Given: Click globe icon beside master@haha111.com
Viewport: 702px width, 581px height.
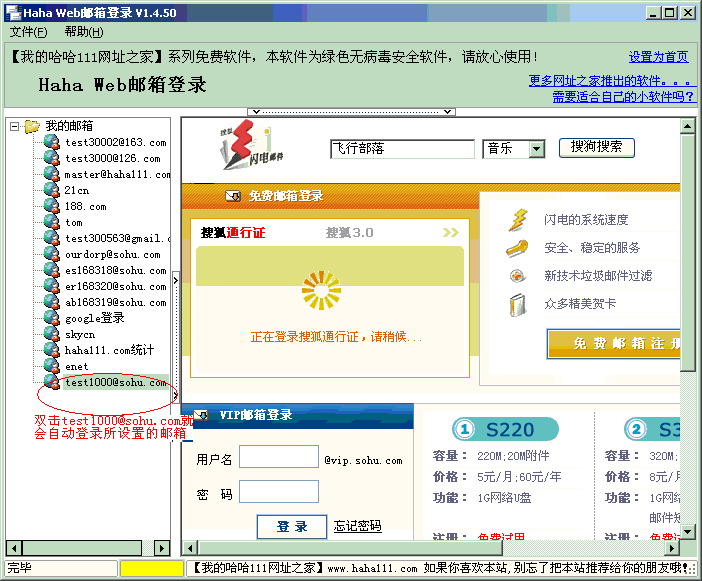Looking at the screenshot, I should 52,174.
